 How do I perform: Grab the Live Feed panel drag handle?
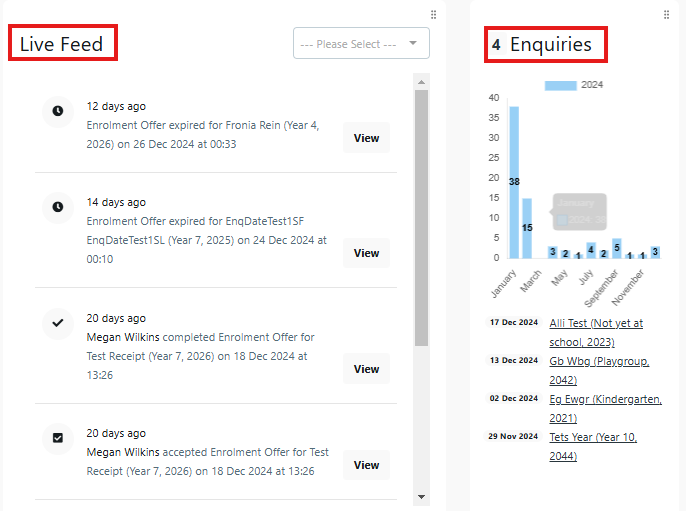pos(433,14)
